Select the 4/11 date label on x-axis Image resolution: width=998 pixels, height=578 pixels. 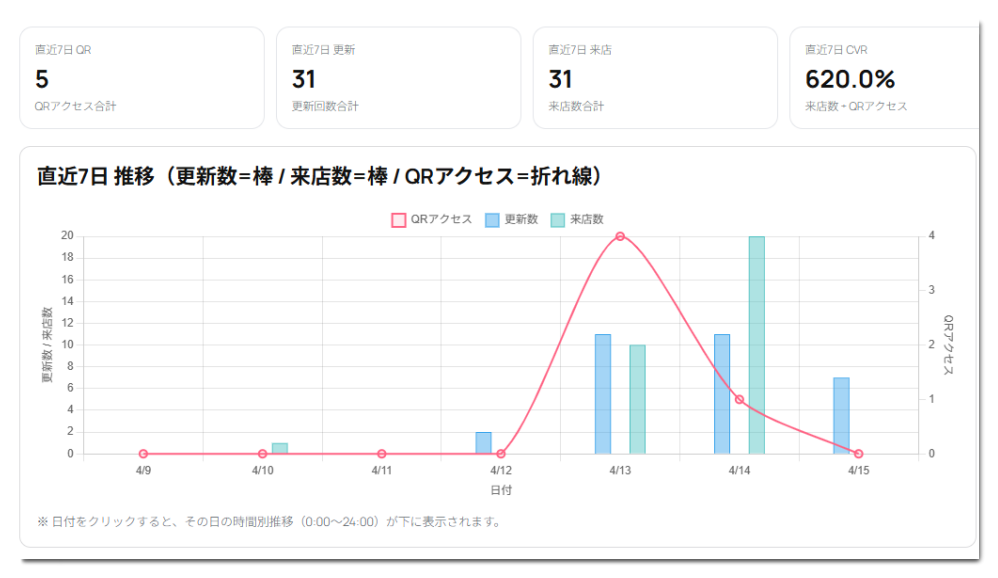(381, 470)
